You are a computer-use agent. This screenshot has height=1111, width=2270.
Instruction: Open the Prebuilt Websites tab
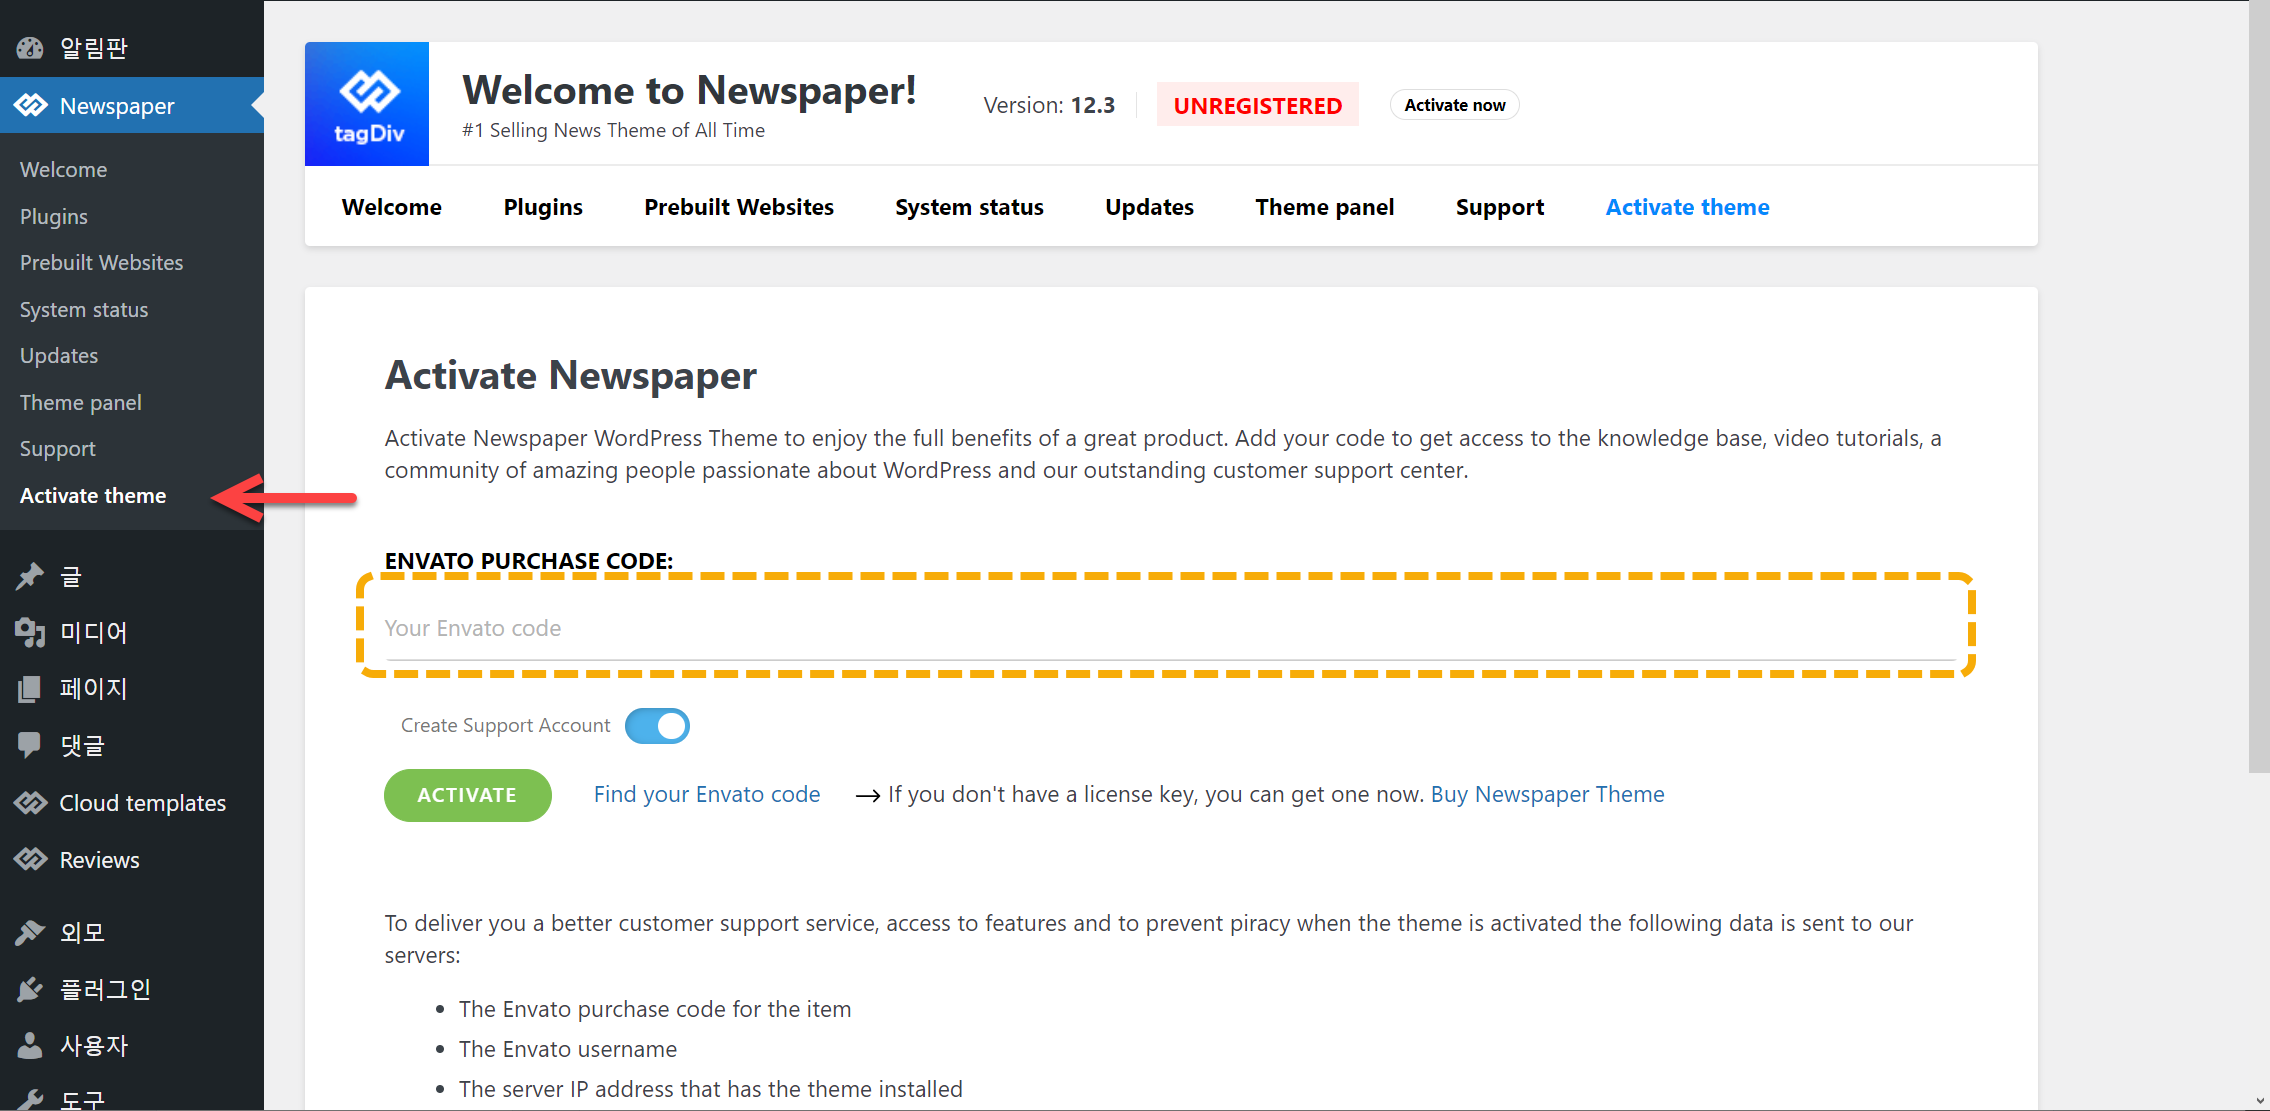coord(738,207)
